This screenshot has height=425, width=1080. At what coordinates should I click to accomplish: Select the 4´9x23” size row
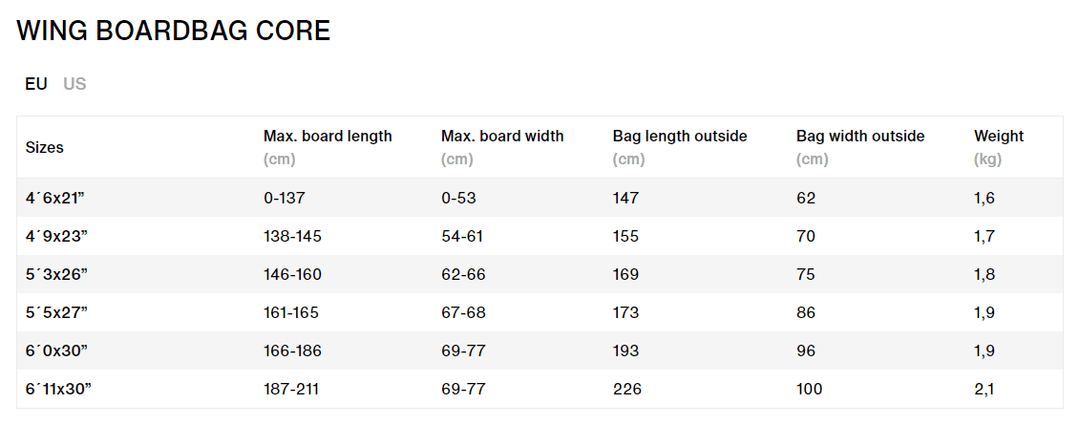[x=56, y=236]
